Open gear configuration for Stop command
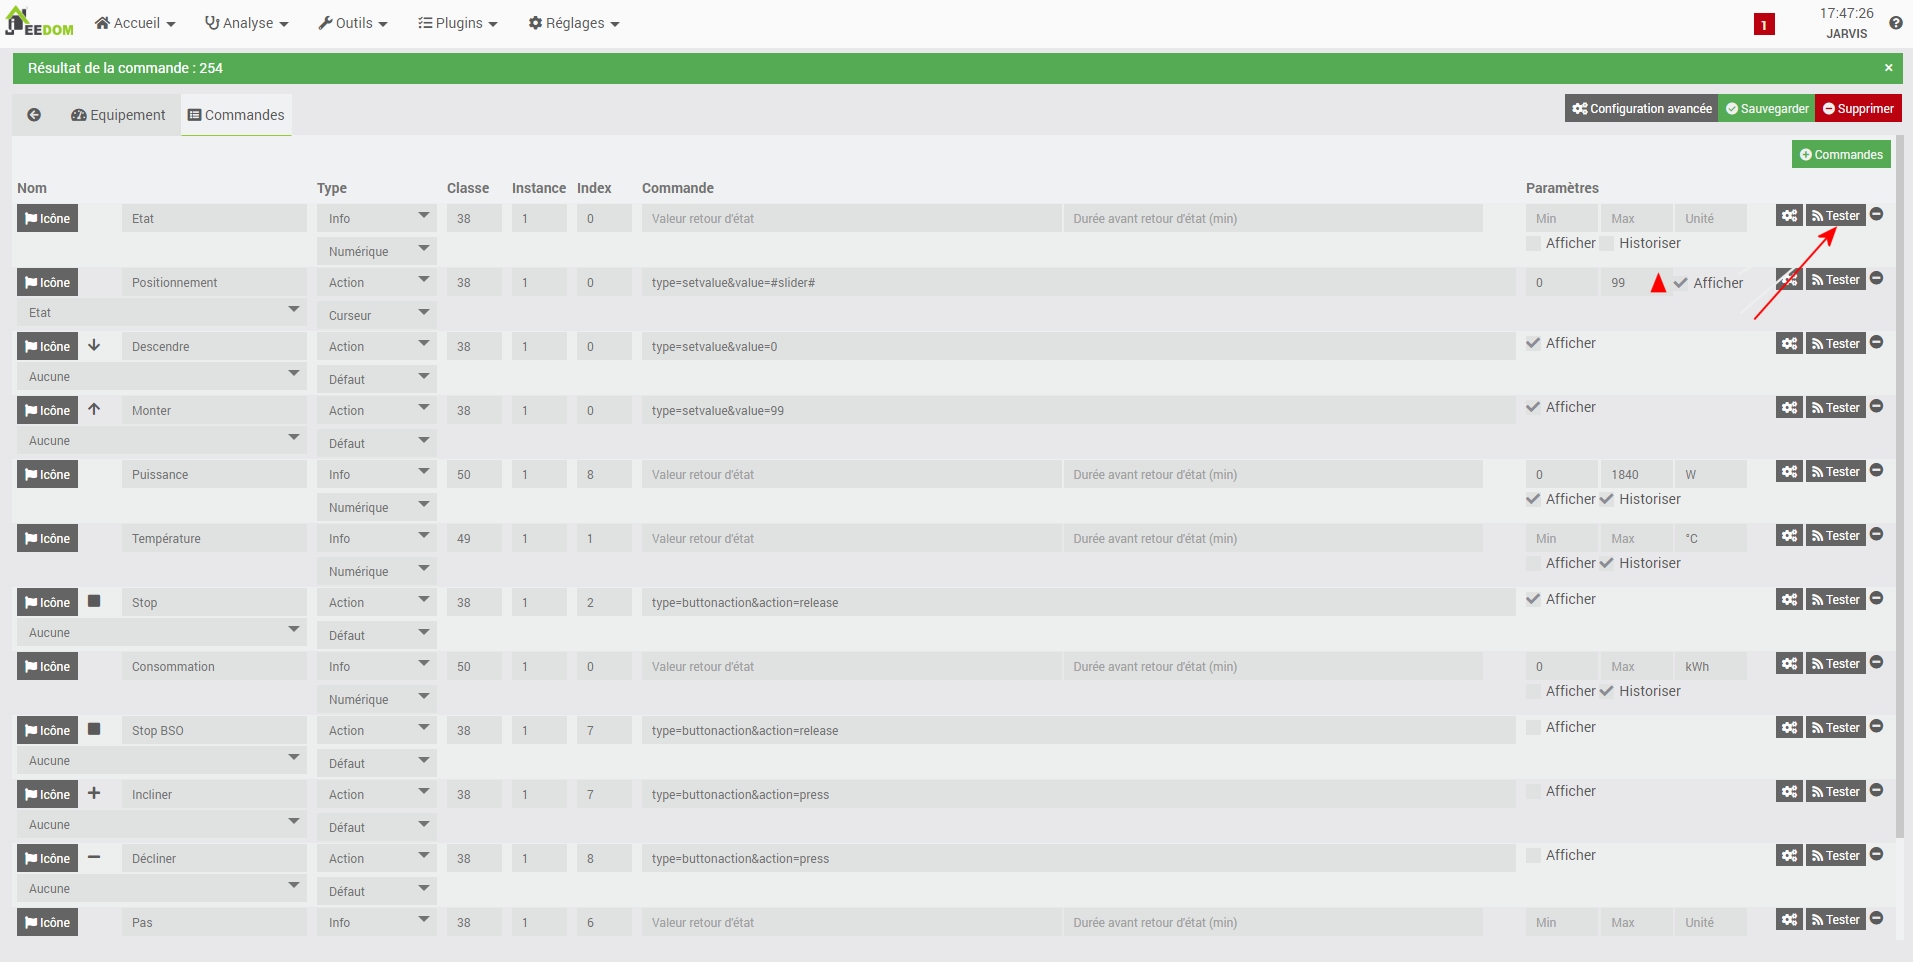Viewport: 1913px width, 962px height. 1789,599
